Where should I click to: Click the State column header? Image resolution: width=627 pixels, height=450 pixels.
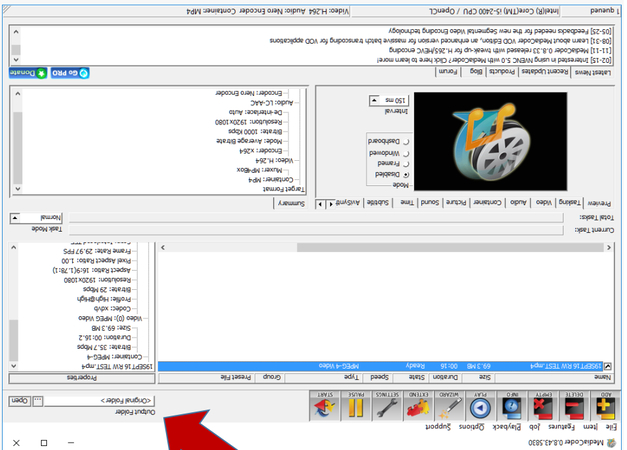411,378
